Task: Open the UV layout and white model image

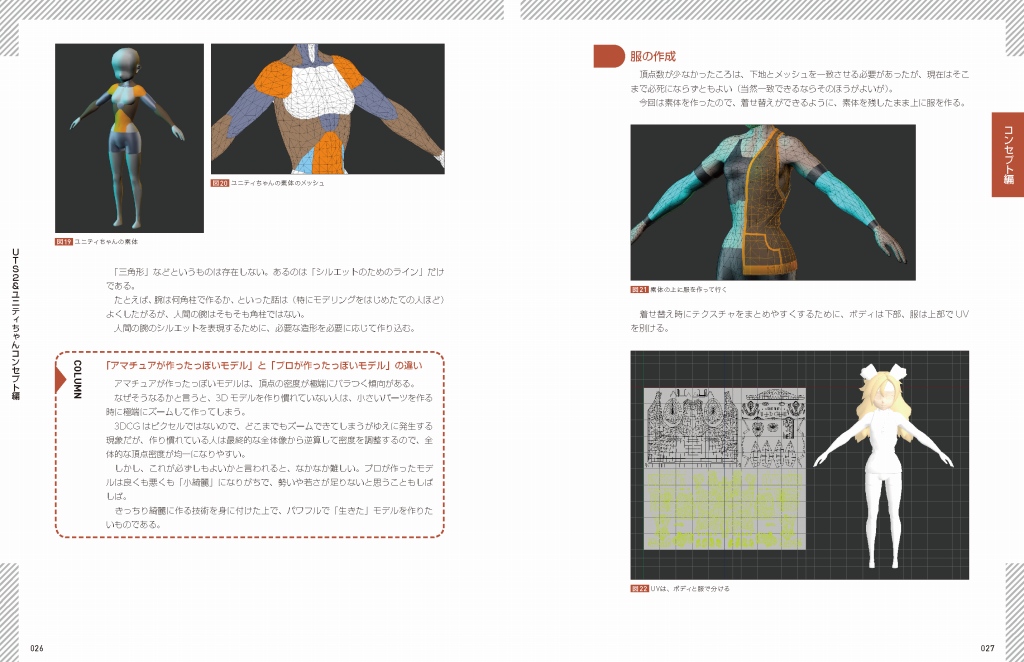Action: (x=799, y=465)
